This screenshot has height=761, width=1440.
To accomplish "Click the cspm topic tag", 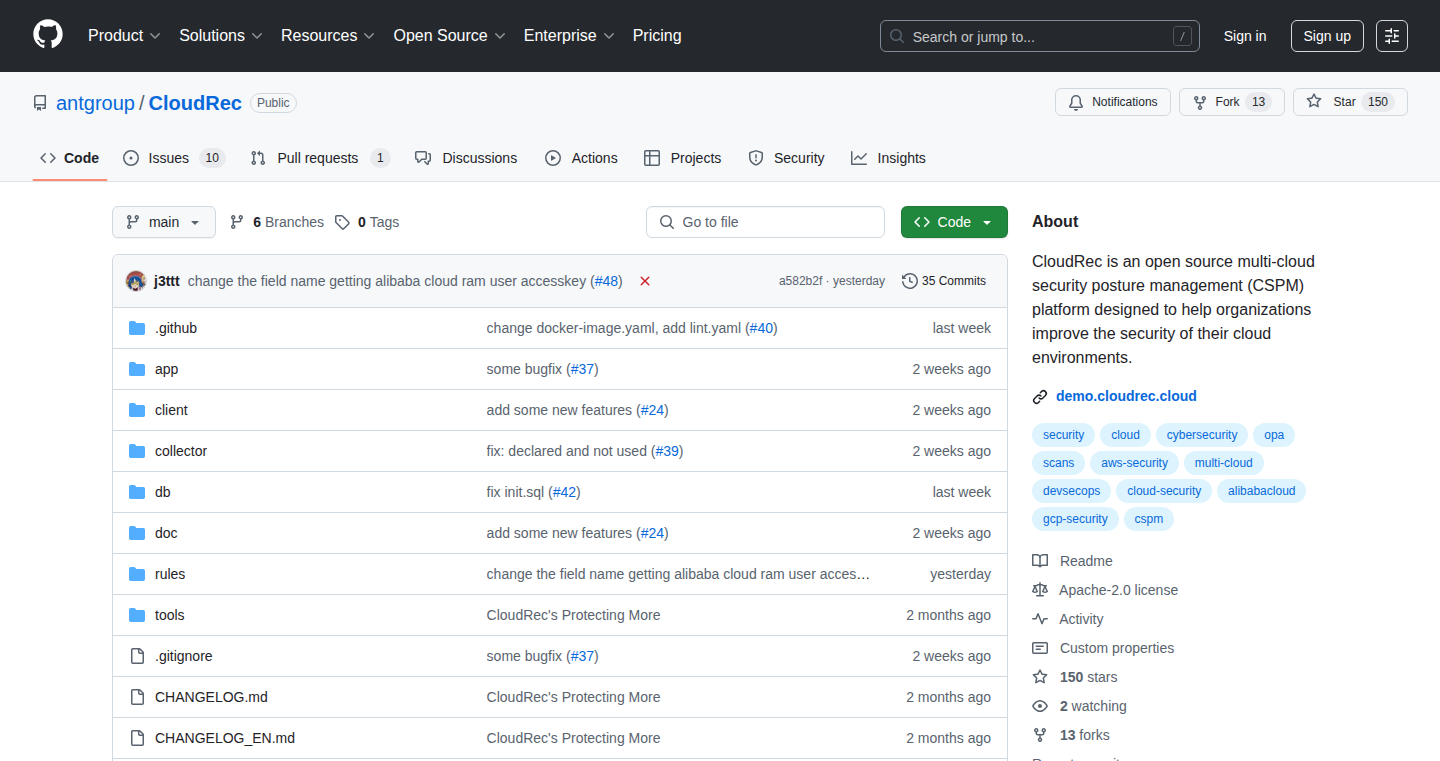I will point(1149,519).
